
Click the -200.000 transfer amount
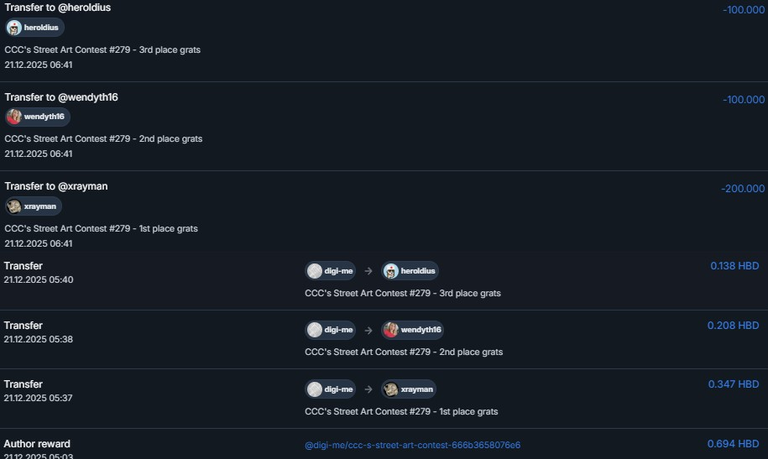[x=742, y=188]
